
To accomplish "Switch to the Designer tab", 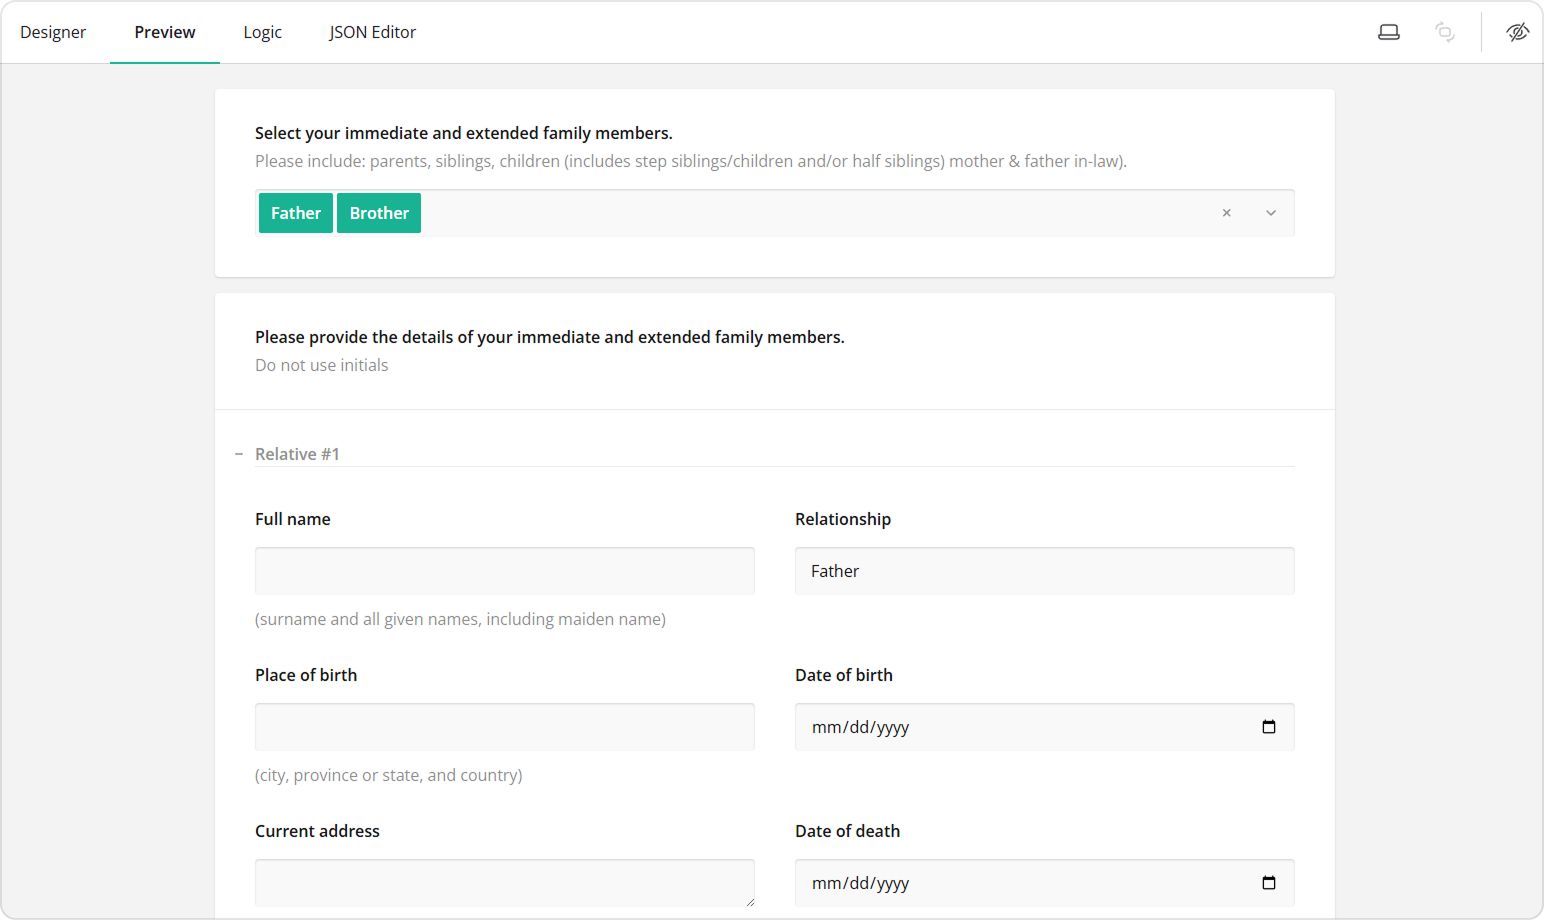I will coord(53,31).
